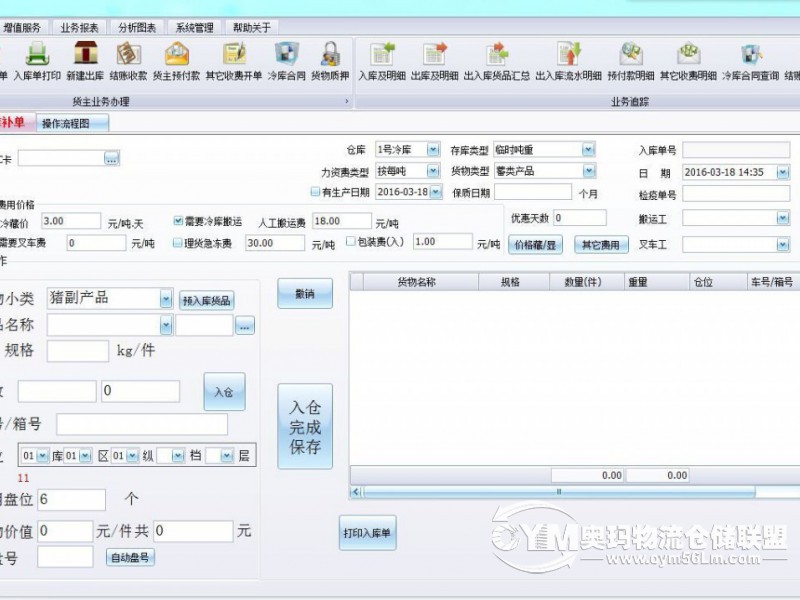Expand the 搬运工 dropdown
This screenshot has height=600, width=800.
pyautogui.click(x=783, y=218)
